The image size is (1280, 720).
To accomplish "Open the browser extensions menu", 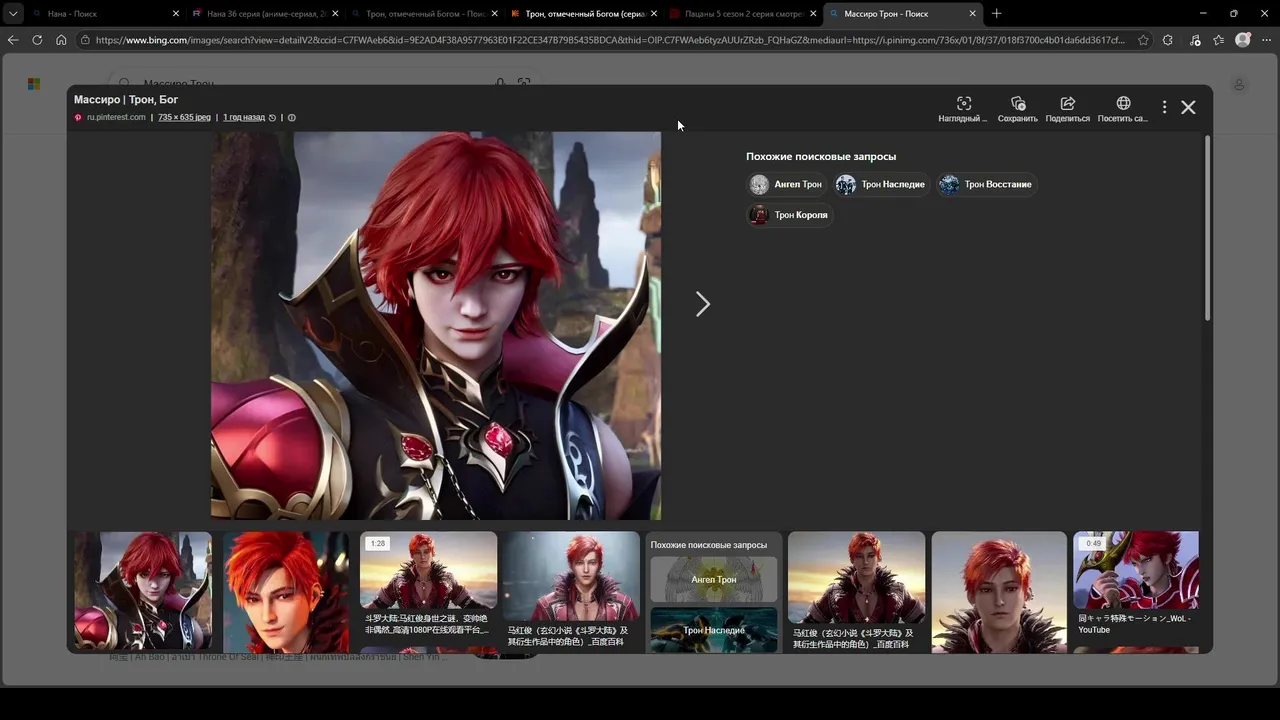I will point(1168,40).
